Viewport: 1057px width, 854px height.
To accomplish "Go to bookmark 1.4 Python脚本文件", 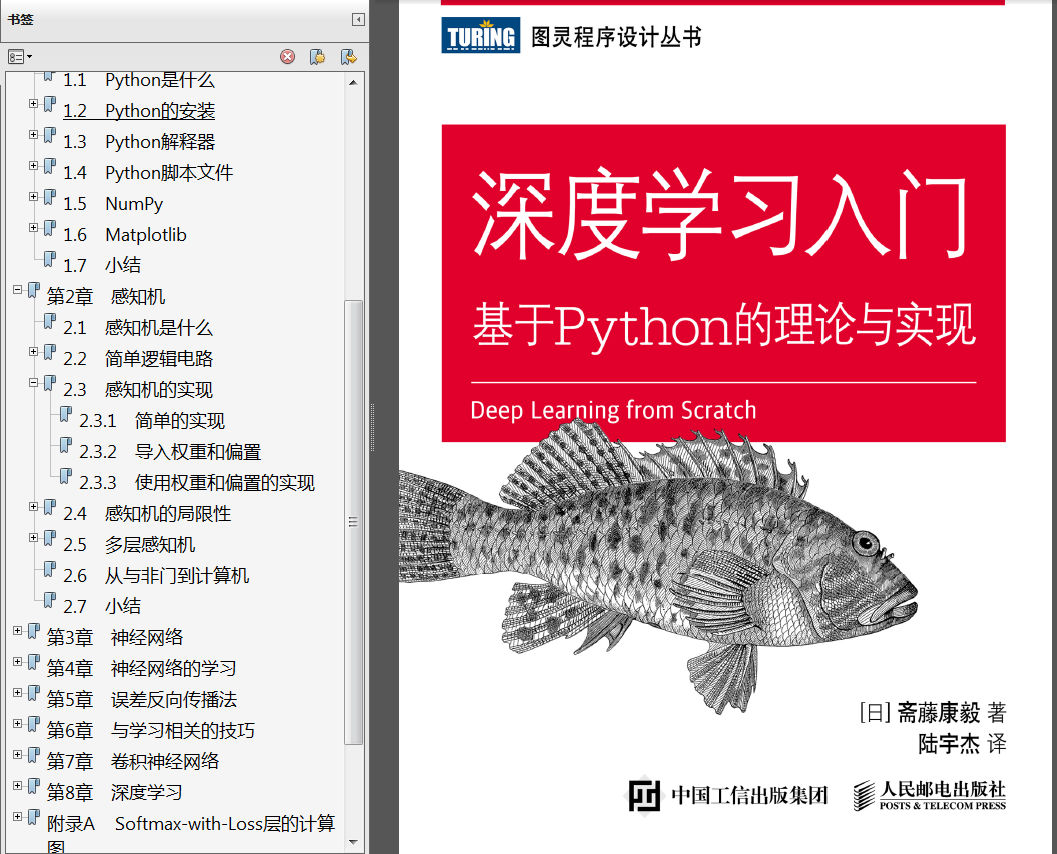I will tap(148, 173).
